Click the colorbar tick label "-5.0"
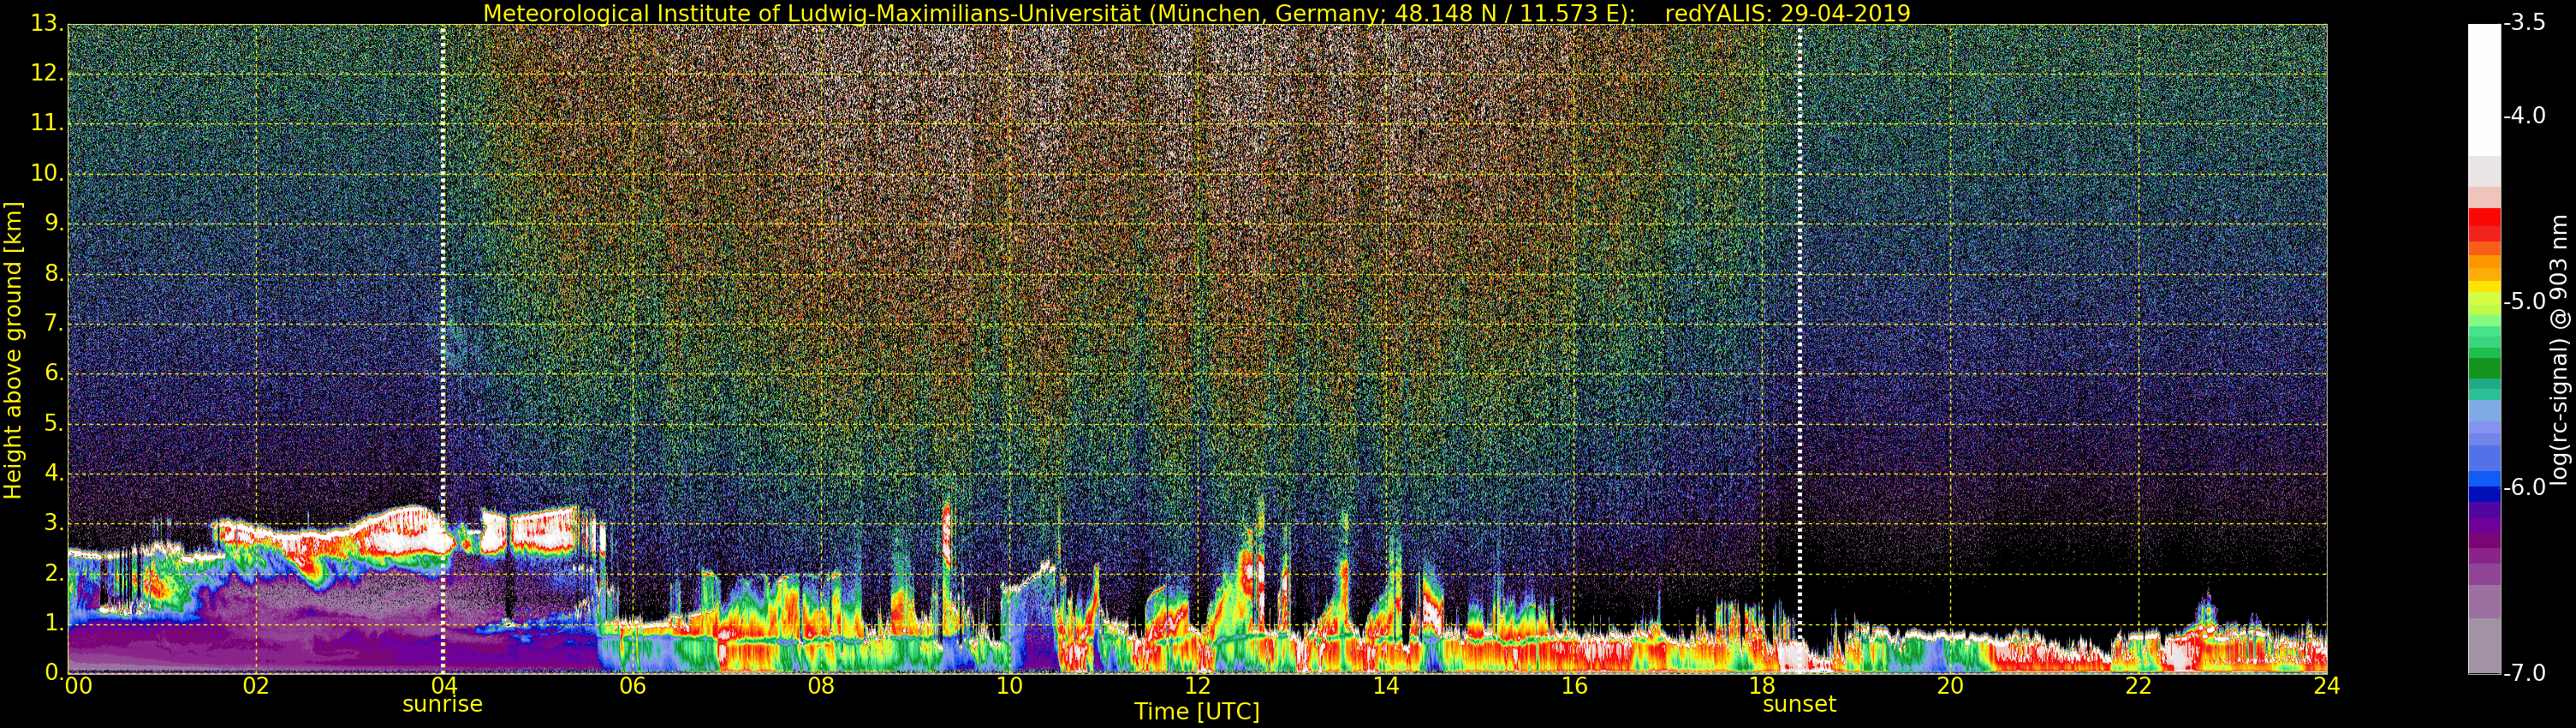The height and width of the screenshot is (728, 2576). point(2525,302)
